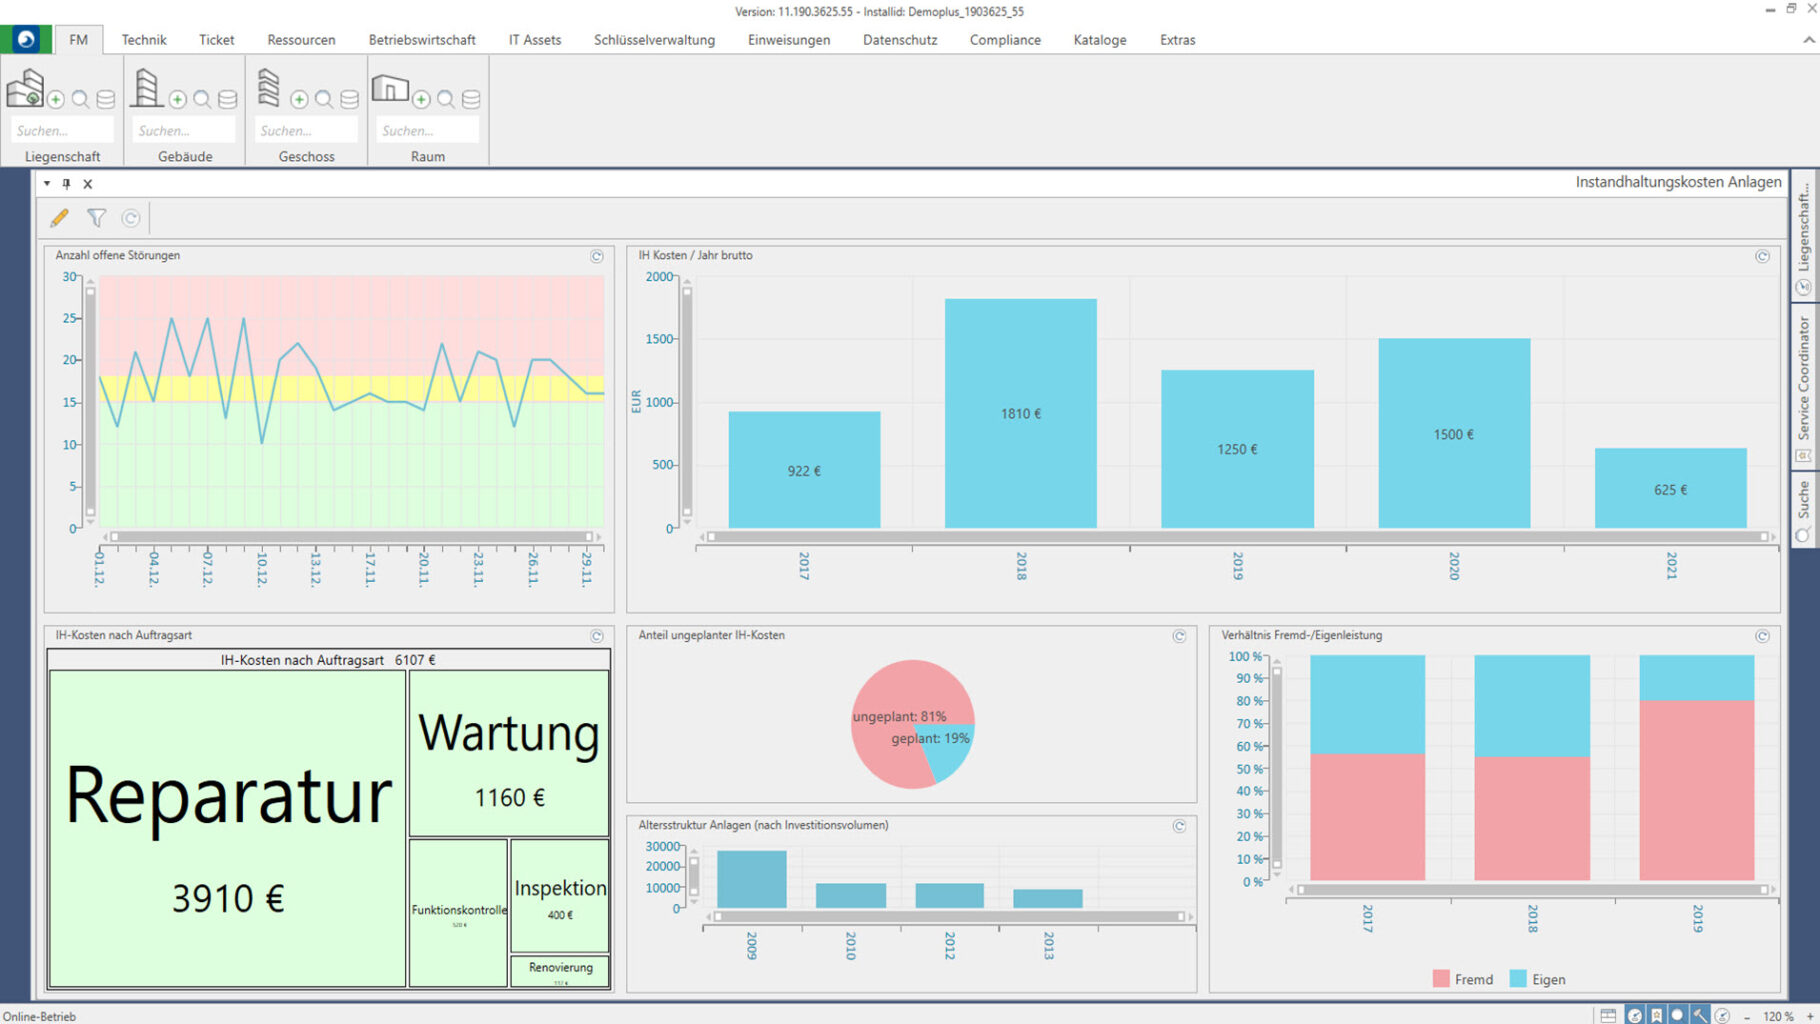The width and height of the screenshot is (1820, 1024).
Task: Switch to the Schlüsselverwaltung tab
Action: click(x=654, y=40)
